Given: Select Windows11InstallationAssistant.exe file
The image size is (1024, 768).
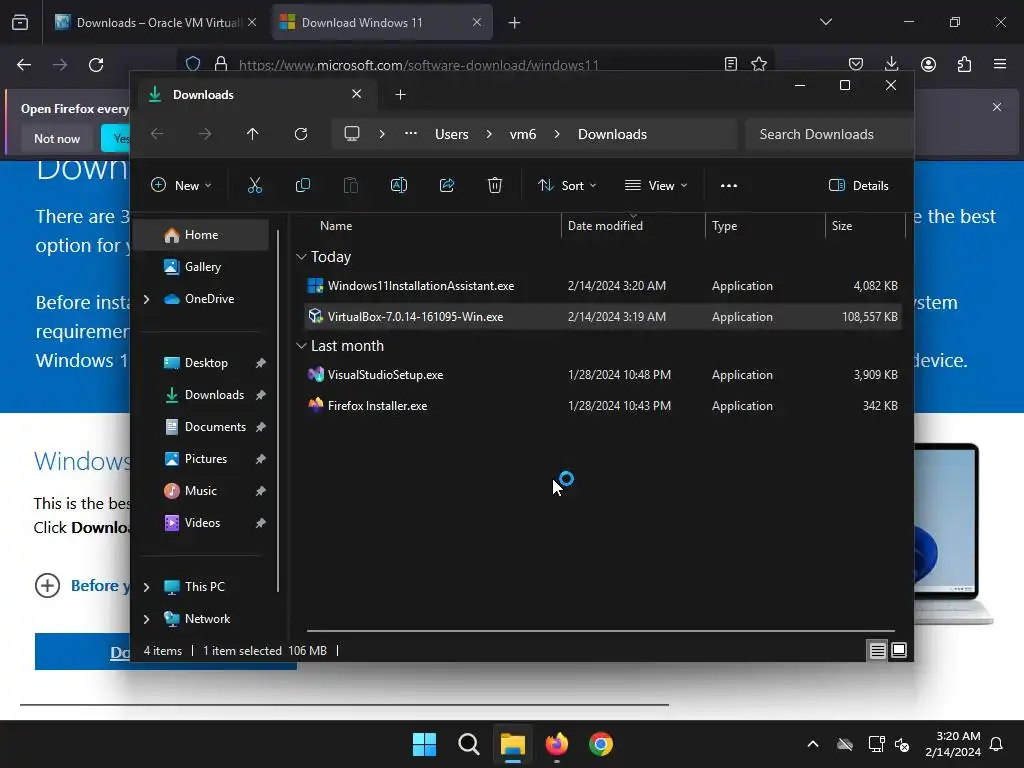Looking at the screenshot, I should click(603, 285).
